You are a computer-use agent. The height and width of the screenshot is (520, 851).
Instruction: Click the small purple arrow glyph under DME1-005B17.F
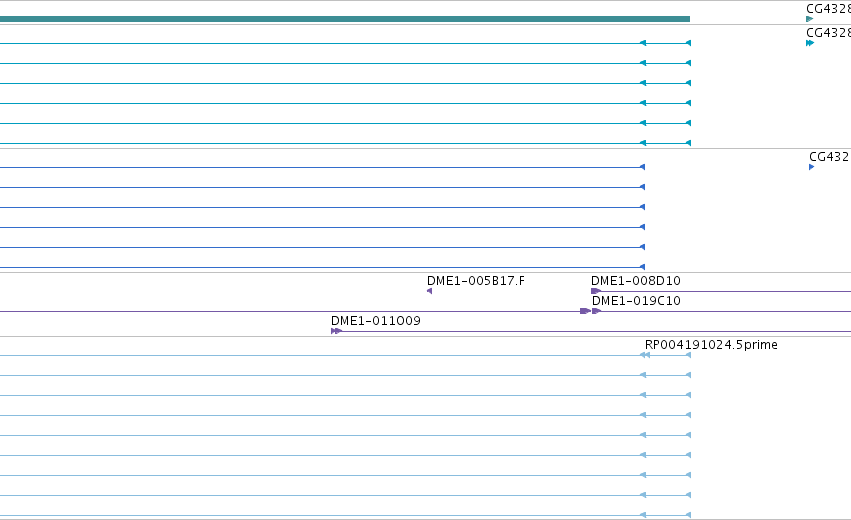(429, 291)
